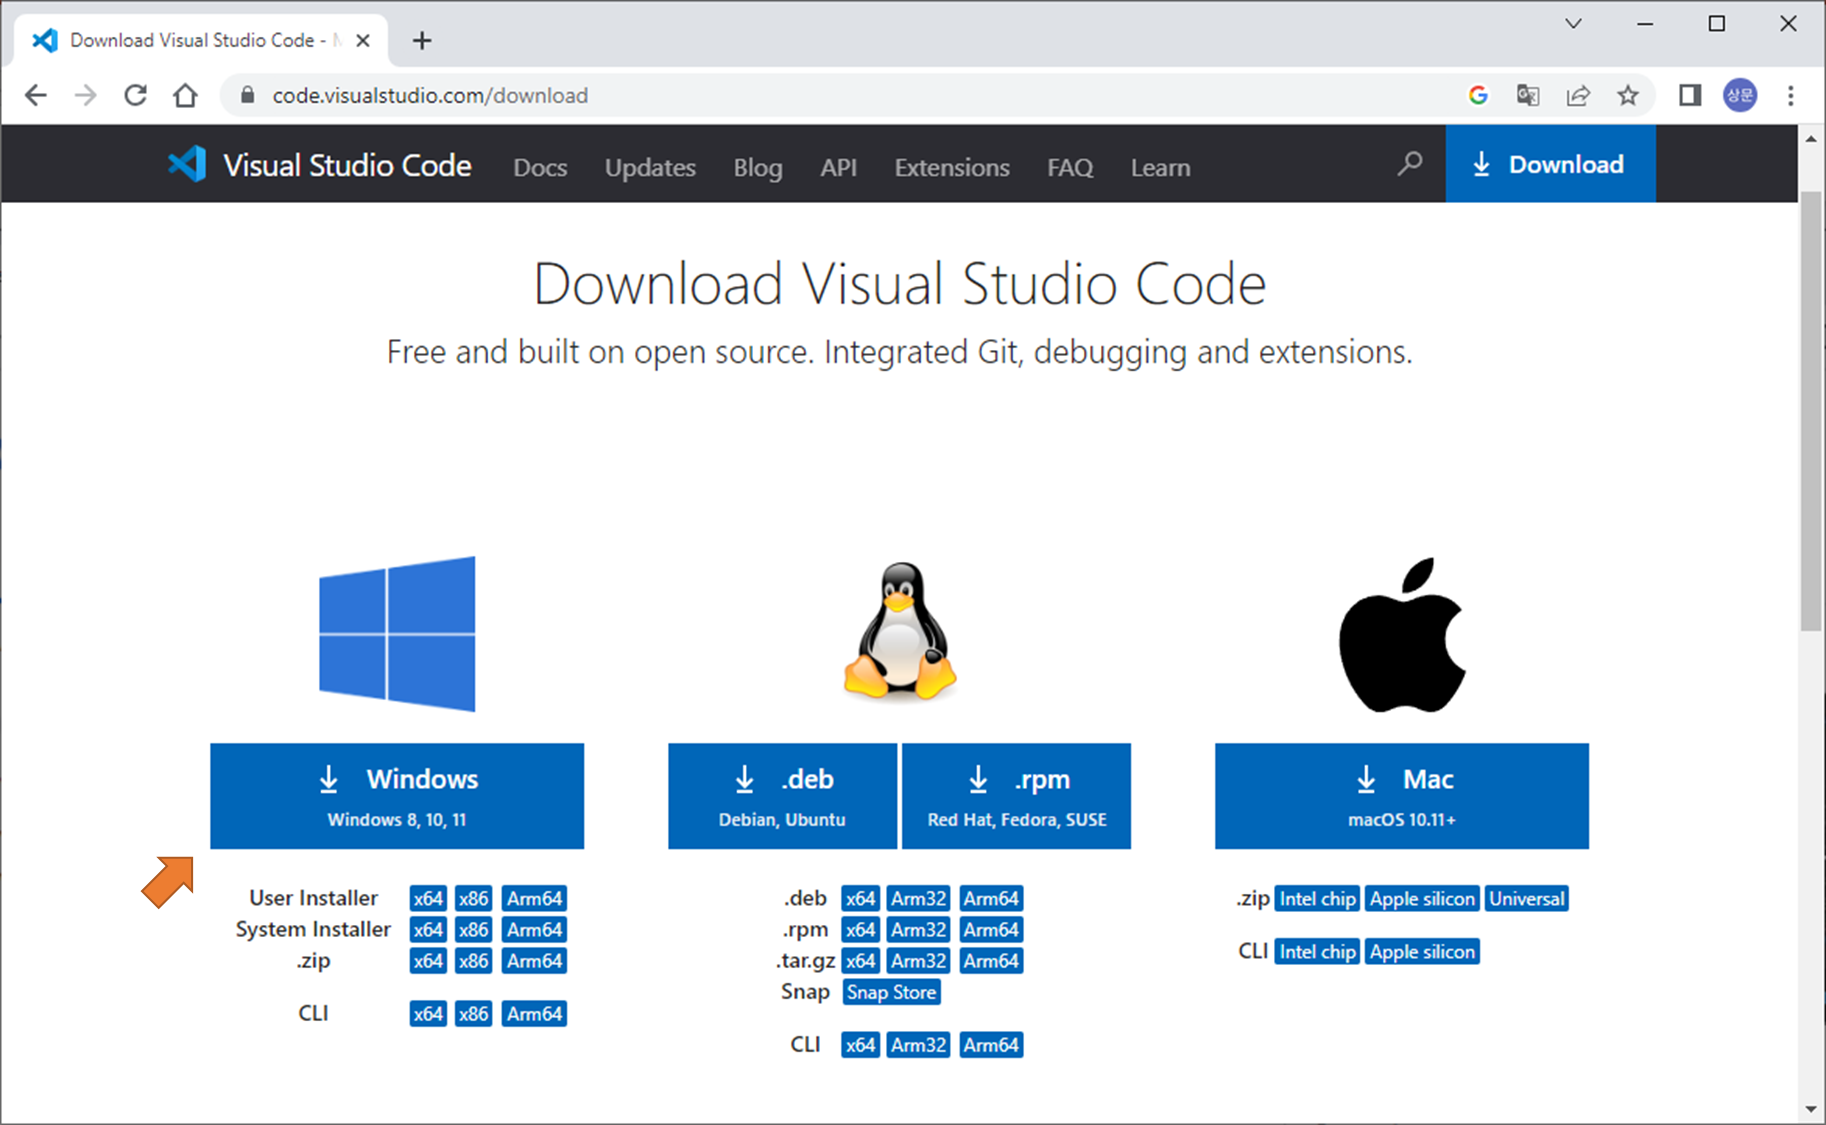Click the browser forward arrow
The image size is (1826, 1125).
click(x=86, y=95)
